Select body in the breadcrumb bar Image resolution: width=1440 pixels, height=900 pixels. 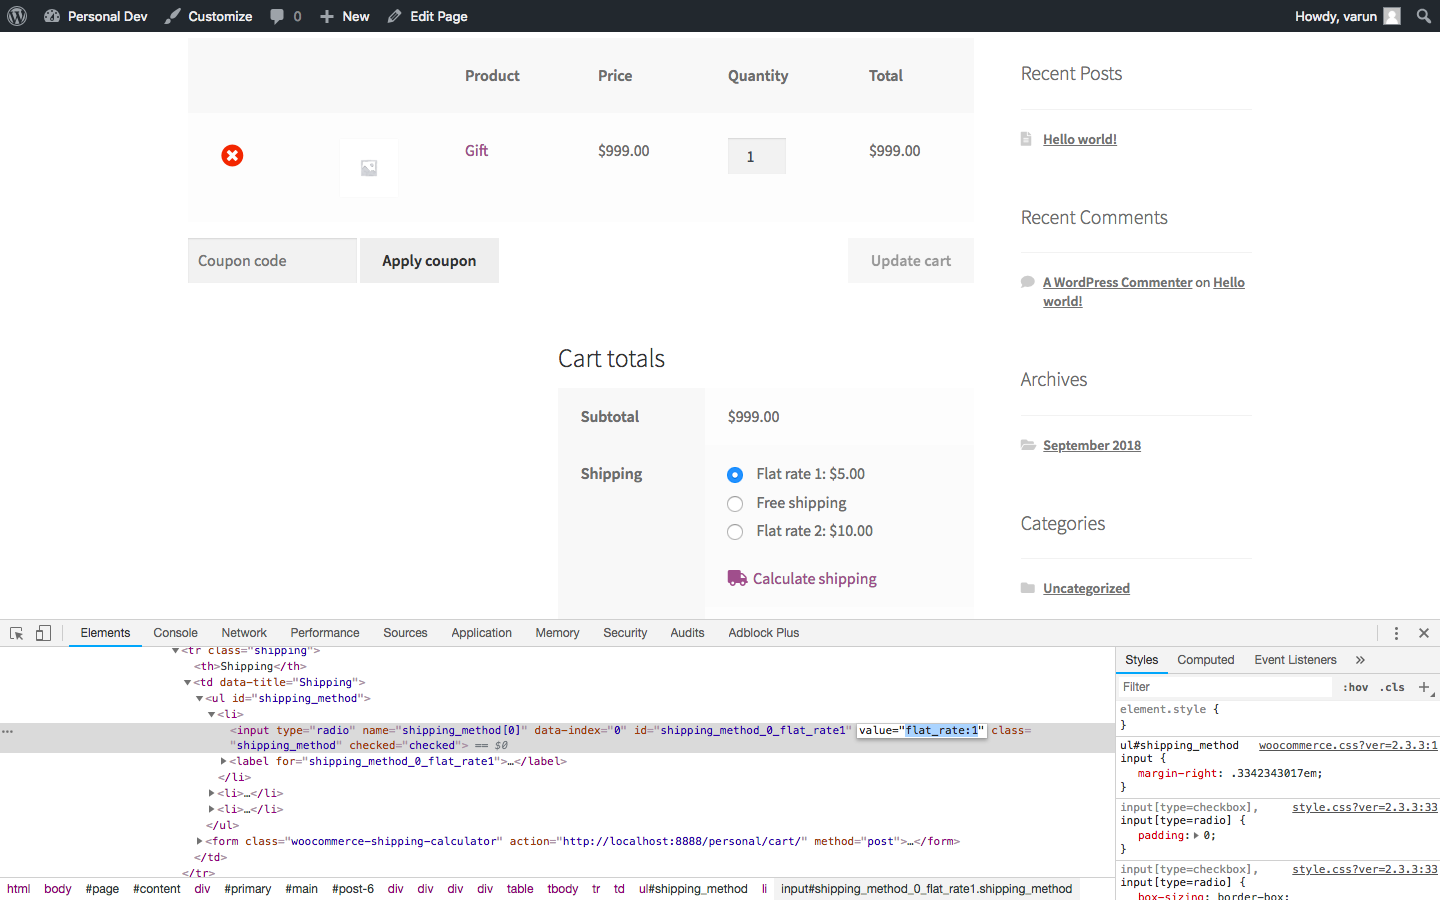pos(58,889)
